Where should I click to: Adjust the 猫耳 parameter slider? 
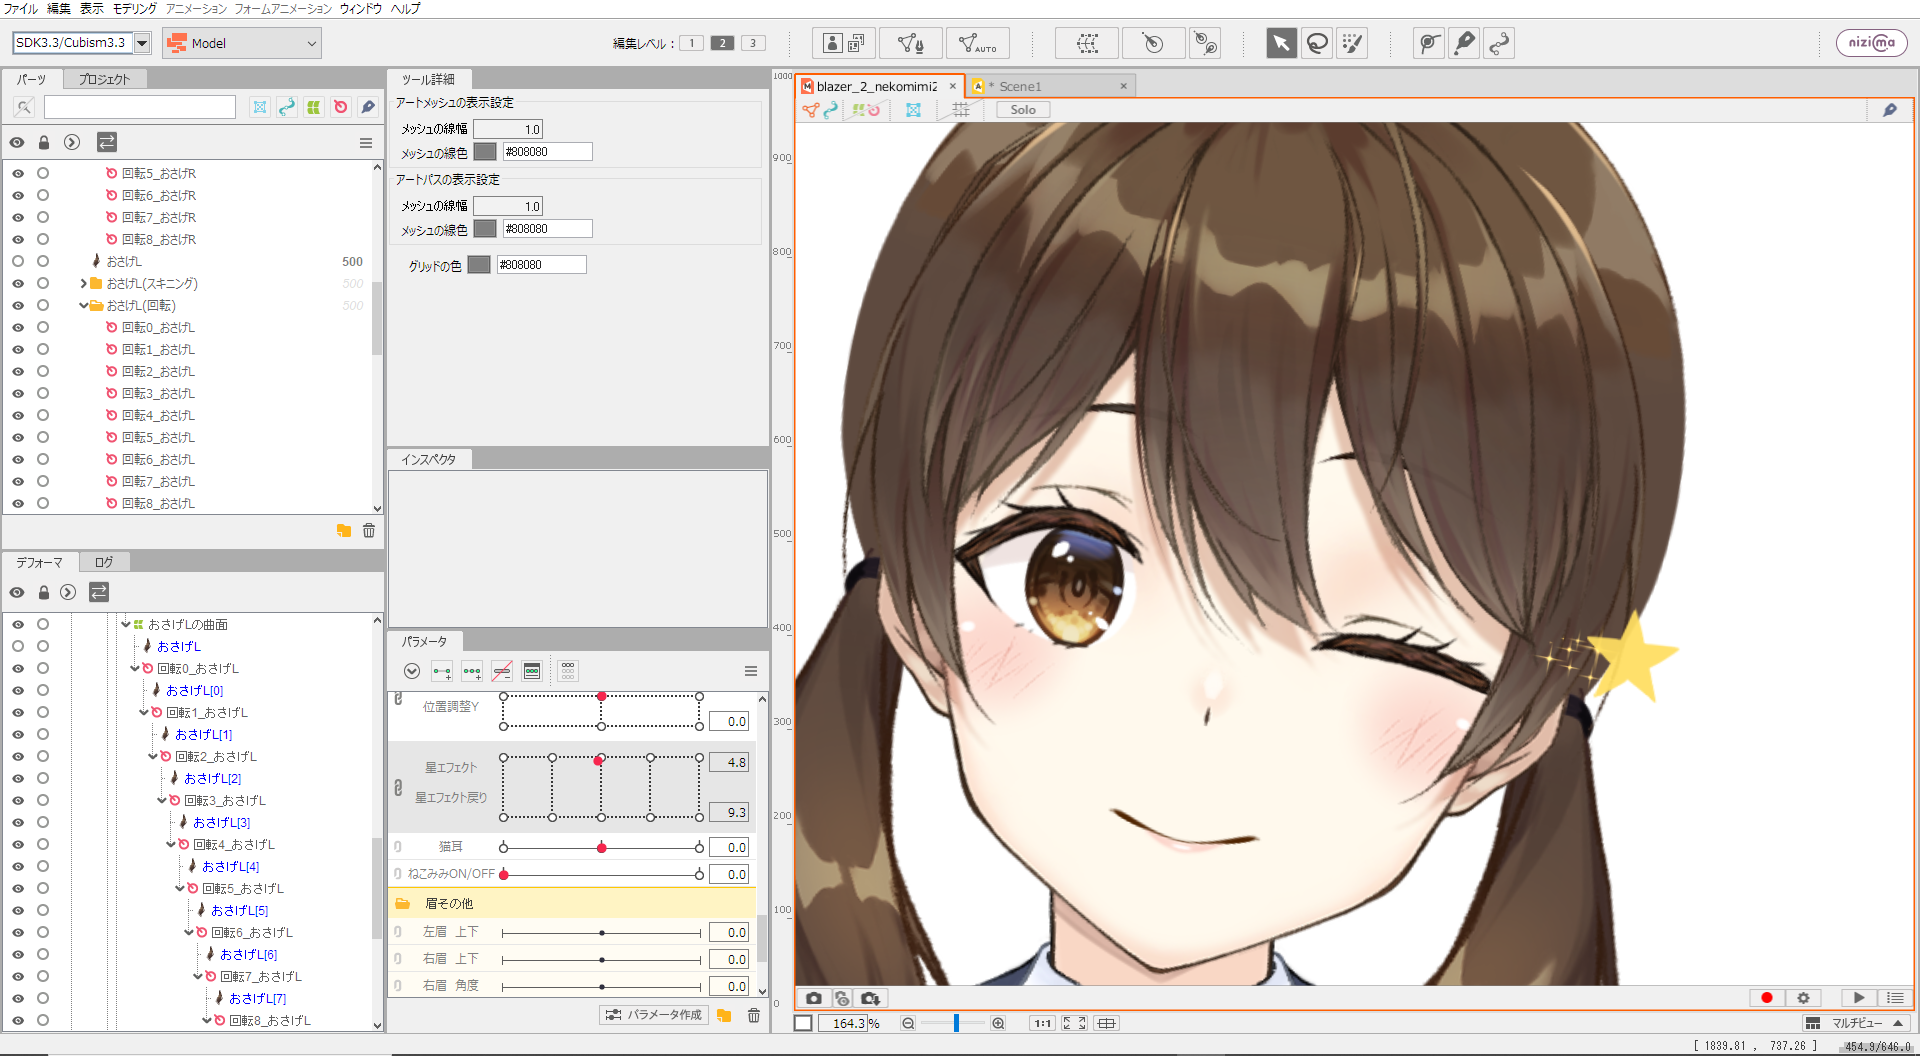pyautogui.click(x=601, y=847)
